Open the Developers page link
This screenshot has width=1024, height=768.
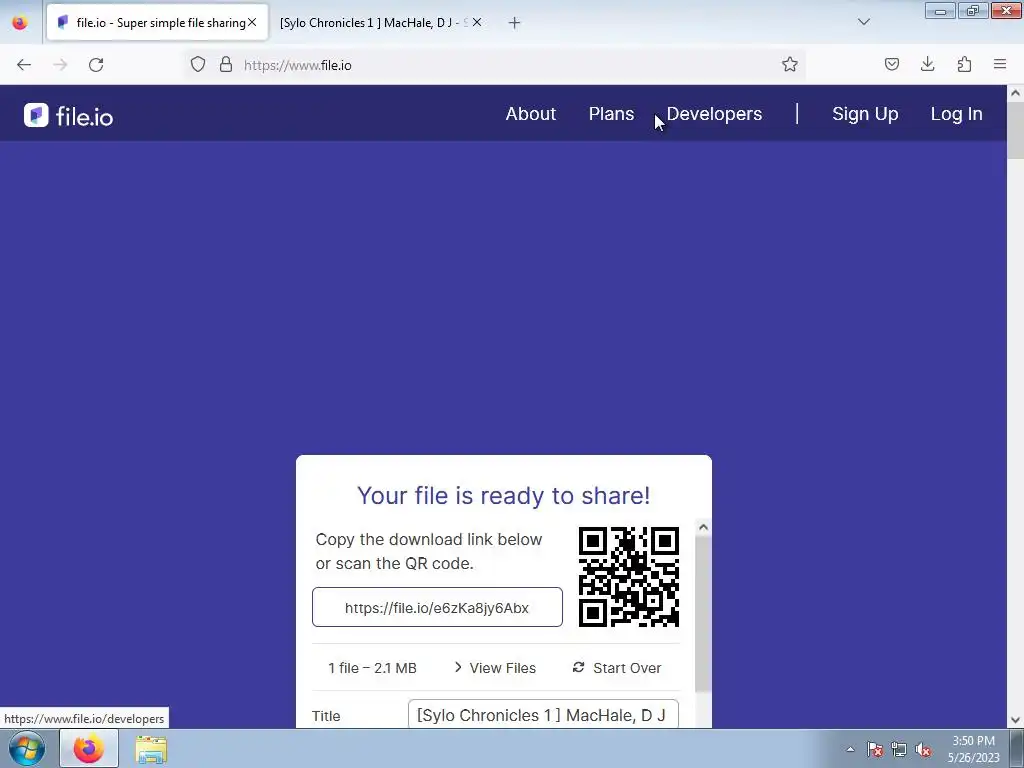pos(714,114)
